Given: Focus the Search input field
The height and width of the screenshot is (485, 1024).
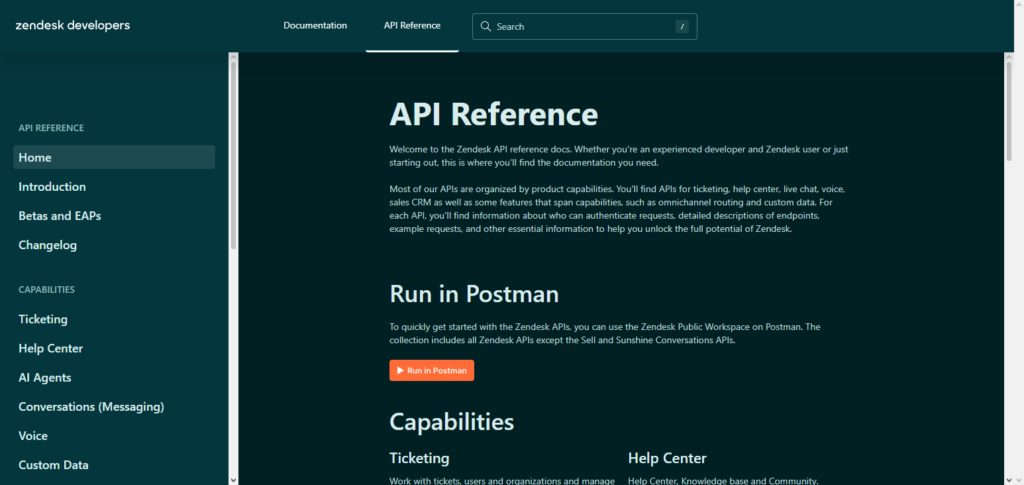Looking at the screenshot, I should [x=584, y=27].
